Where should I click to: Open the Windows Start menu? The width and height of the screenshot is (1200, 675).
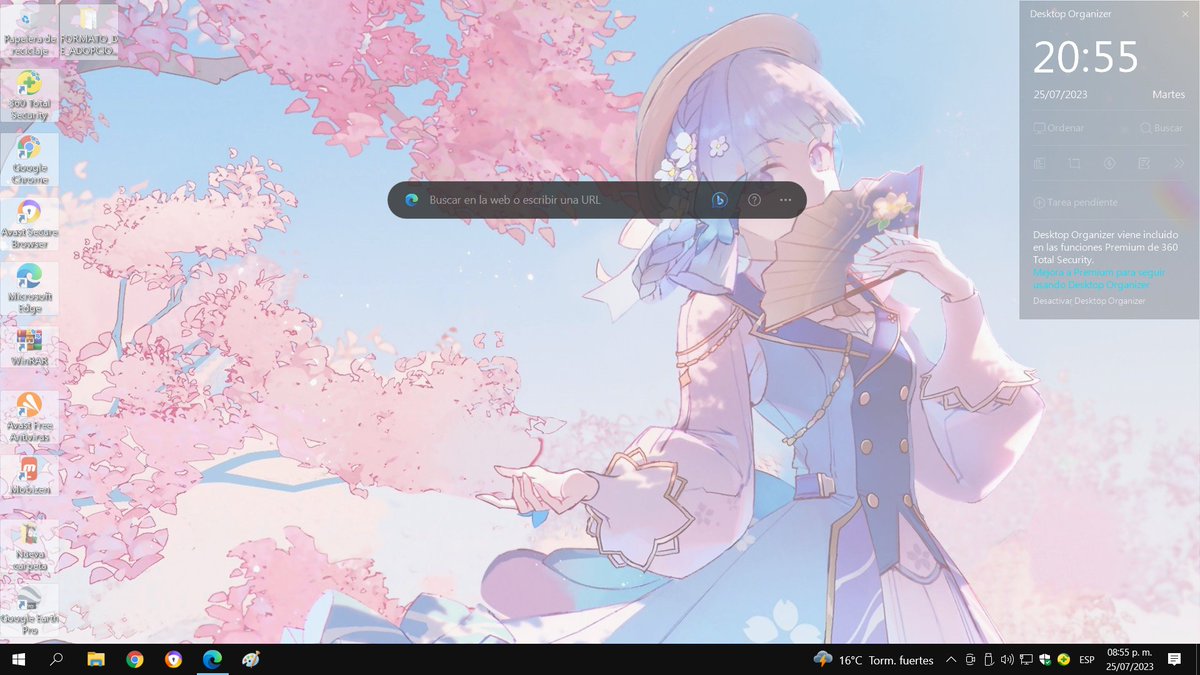point(18,660)
